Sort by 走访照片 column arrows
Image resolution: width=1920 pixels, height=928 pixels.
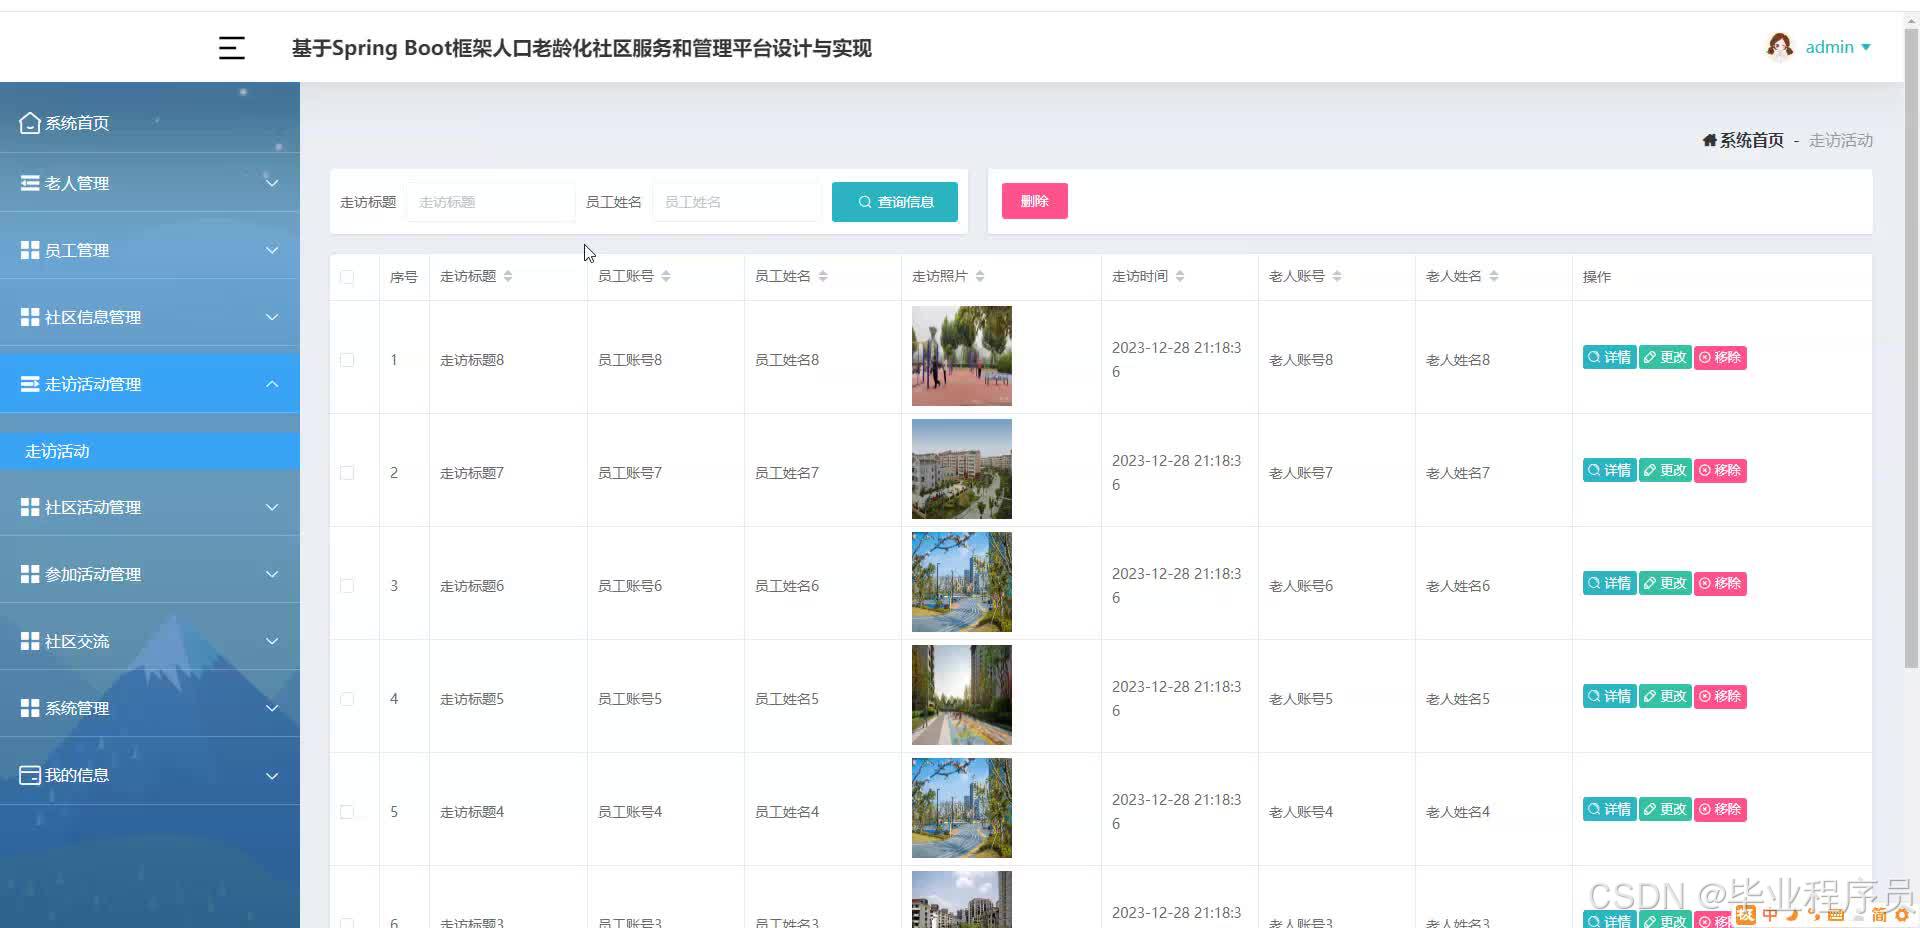pos(980,276)
